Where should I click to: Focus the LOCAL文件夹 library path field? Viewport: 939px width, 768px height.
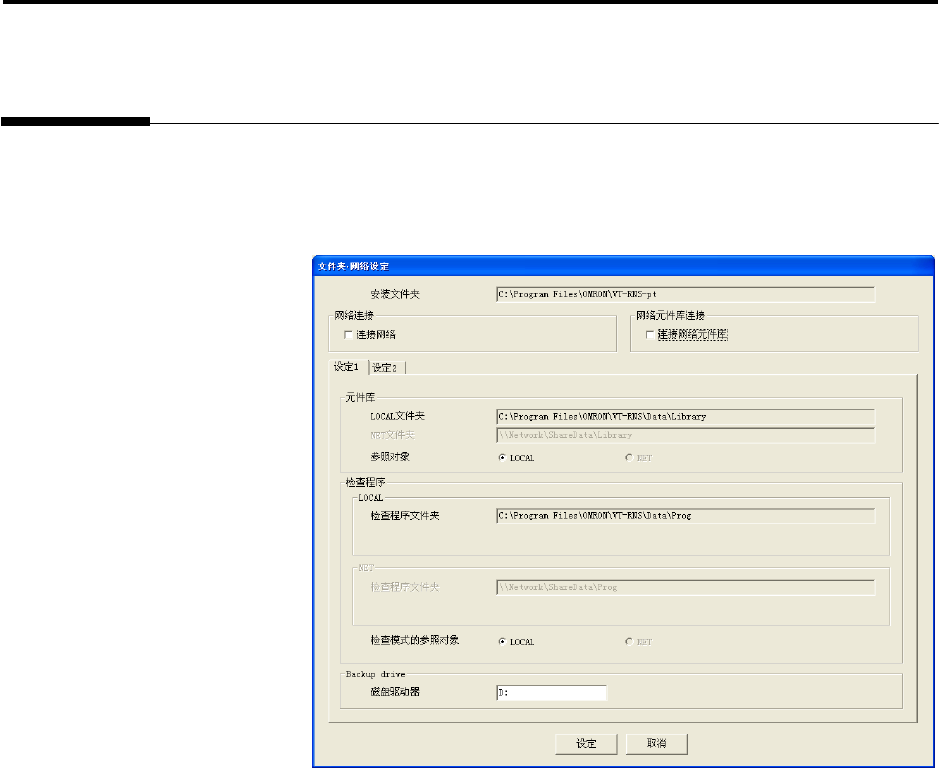[x=685, y=416]
